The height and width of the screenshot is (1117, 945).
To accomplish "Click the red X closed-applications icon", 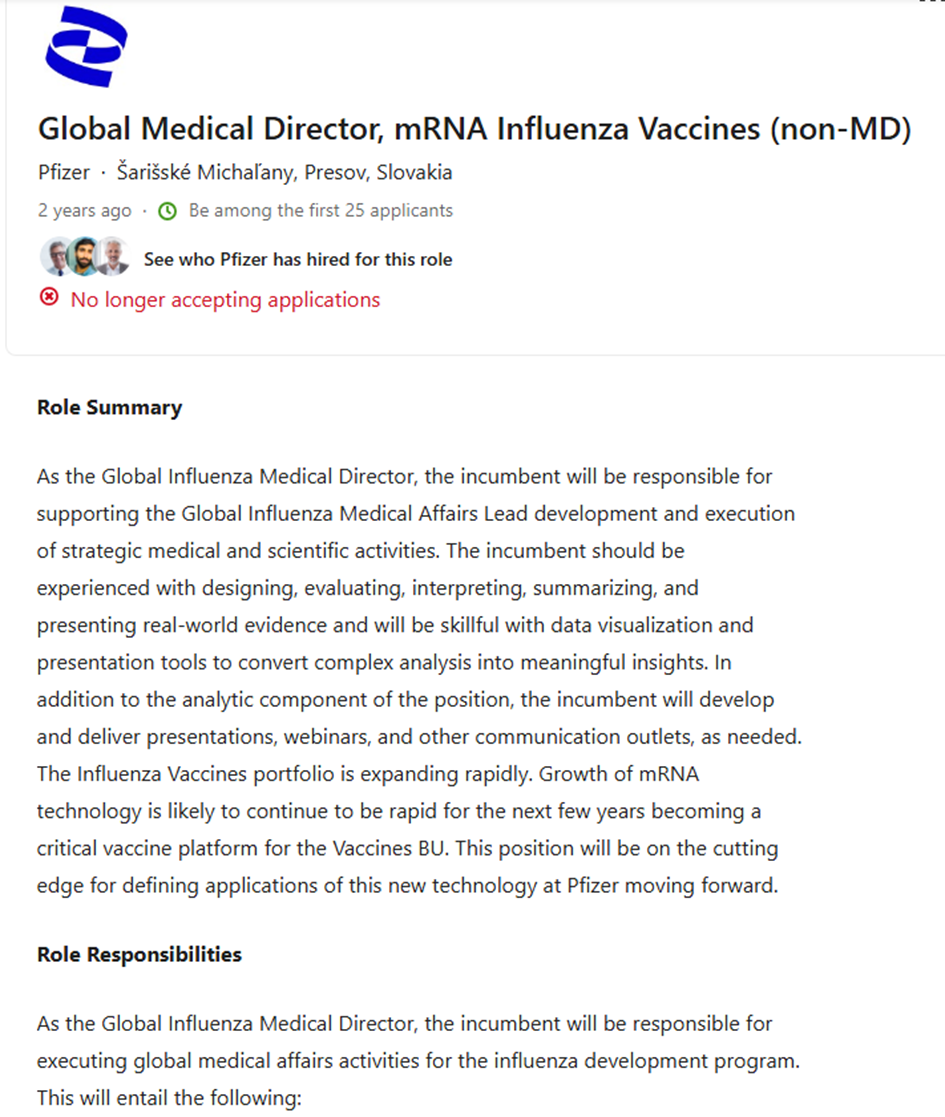I will (49, 298).
